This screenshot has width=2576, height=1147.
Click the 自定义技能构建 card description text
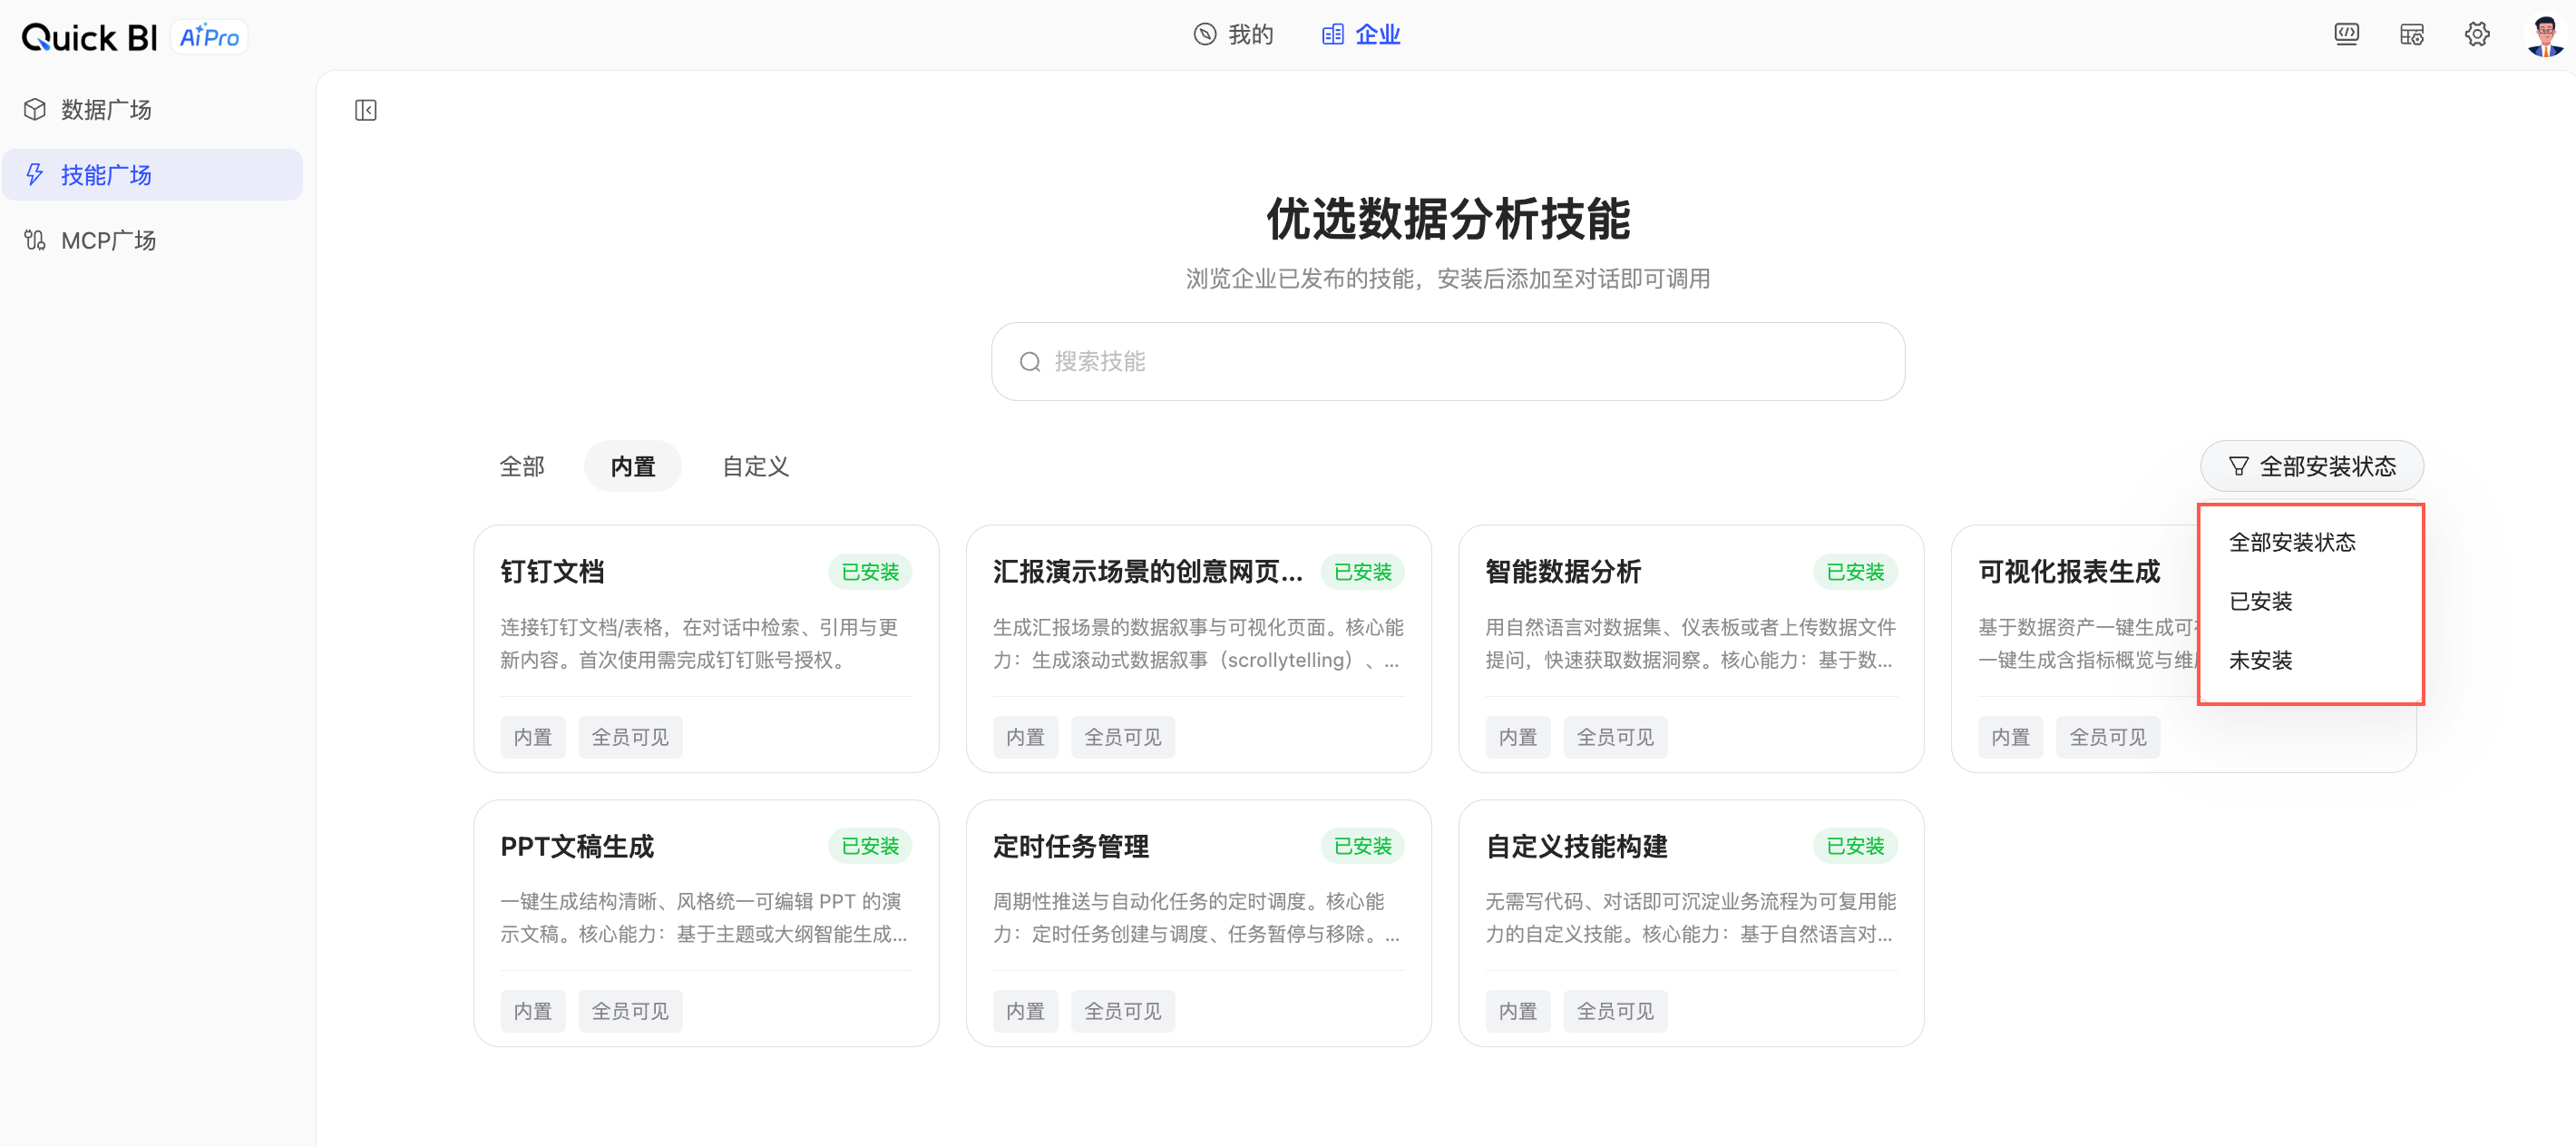pyautogui.click(x=1691, y=917)
